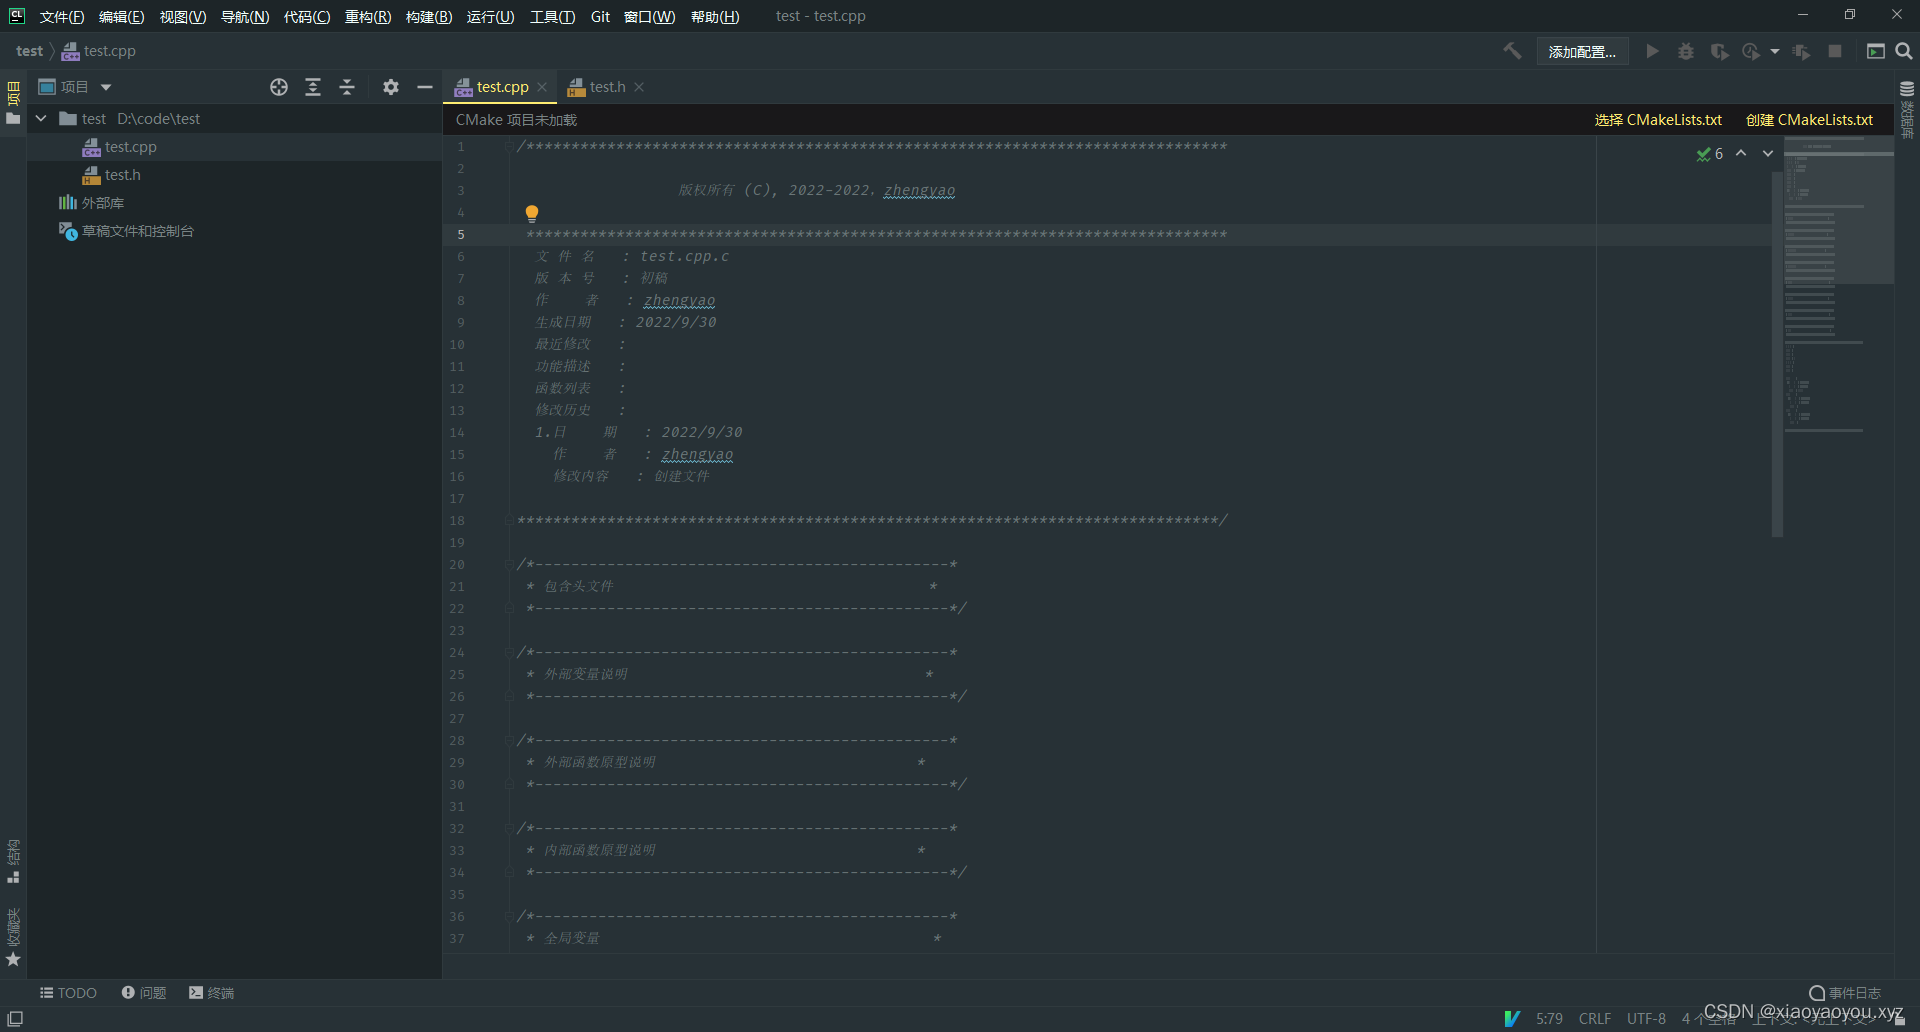Open the 编辑(E) menu
Screen dimensions: 1920x1032
[x=121, y=17]
